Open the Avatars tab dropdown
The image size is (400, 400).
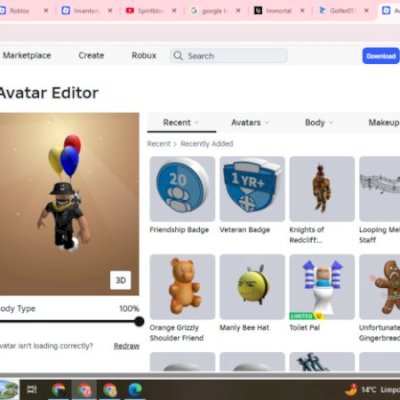pyautogui.click(x=250, y=123)
